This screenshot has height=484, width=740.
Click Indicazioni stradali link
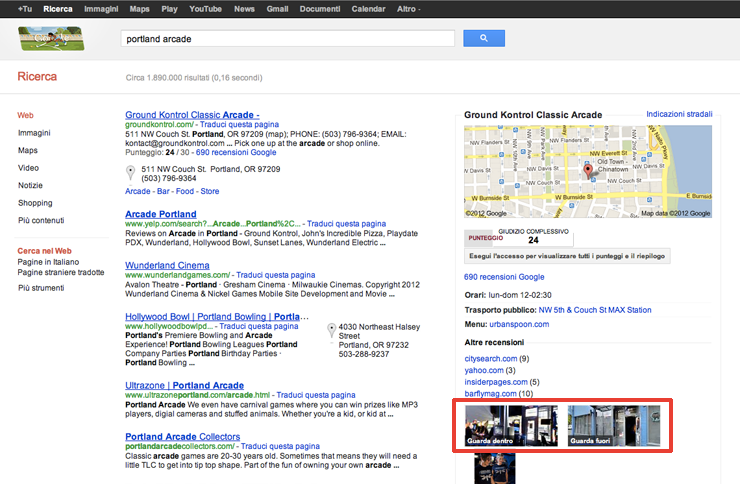(679, 114)
